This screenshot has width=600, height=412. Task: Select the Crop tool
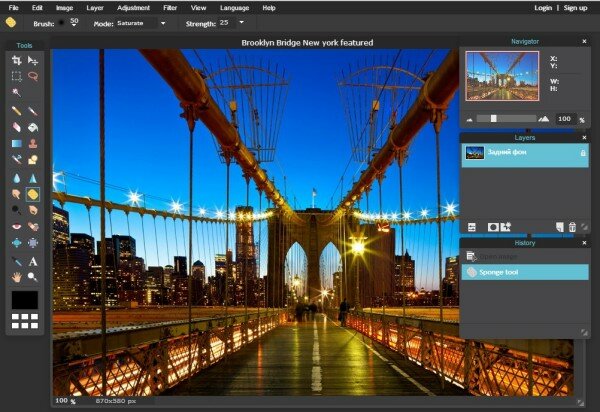(16, 60)
